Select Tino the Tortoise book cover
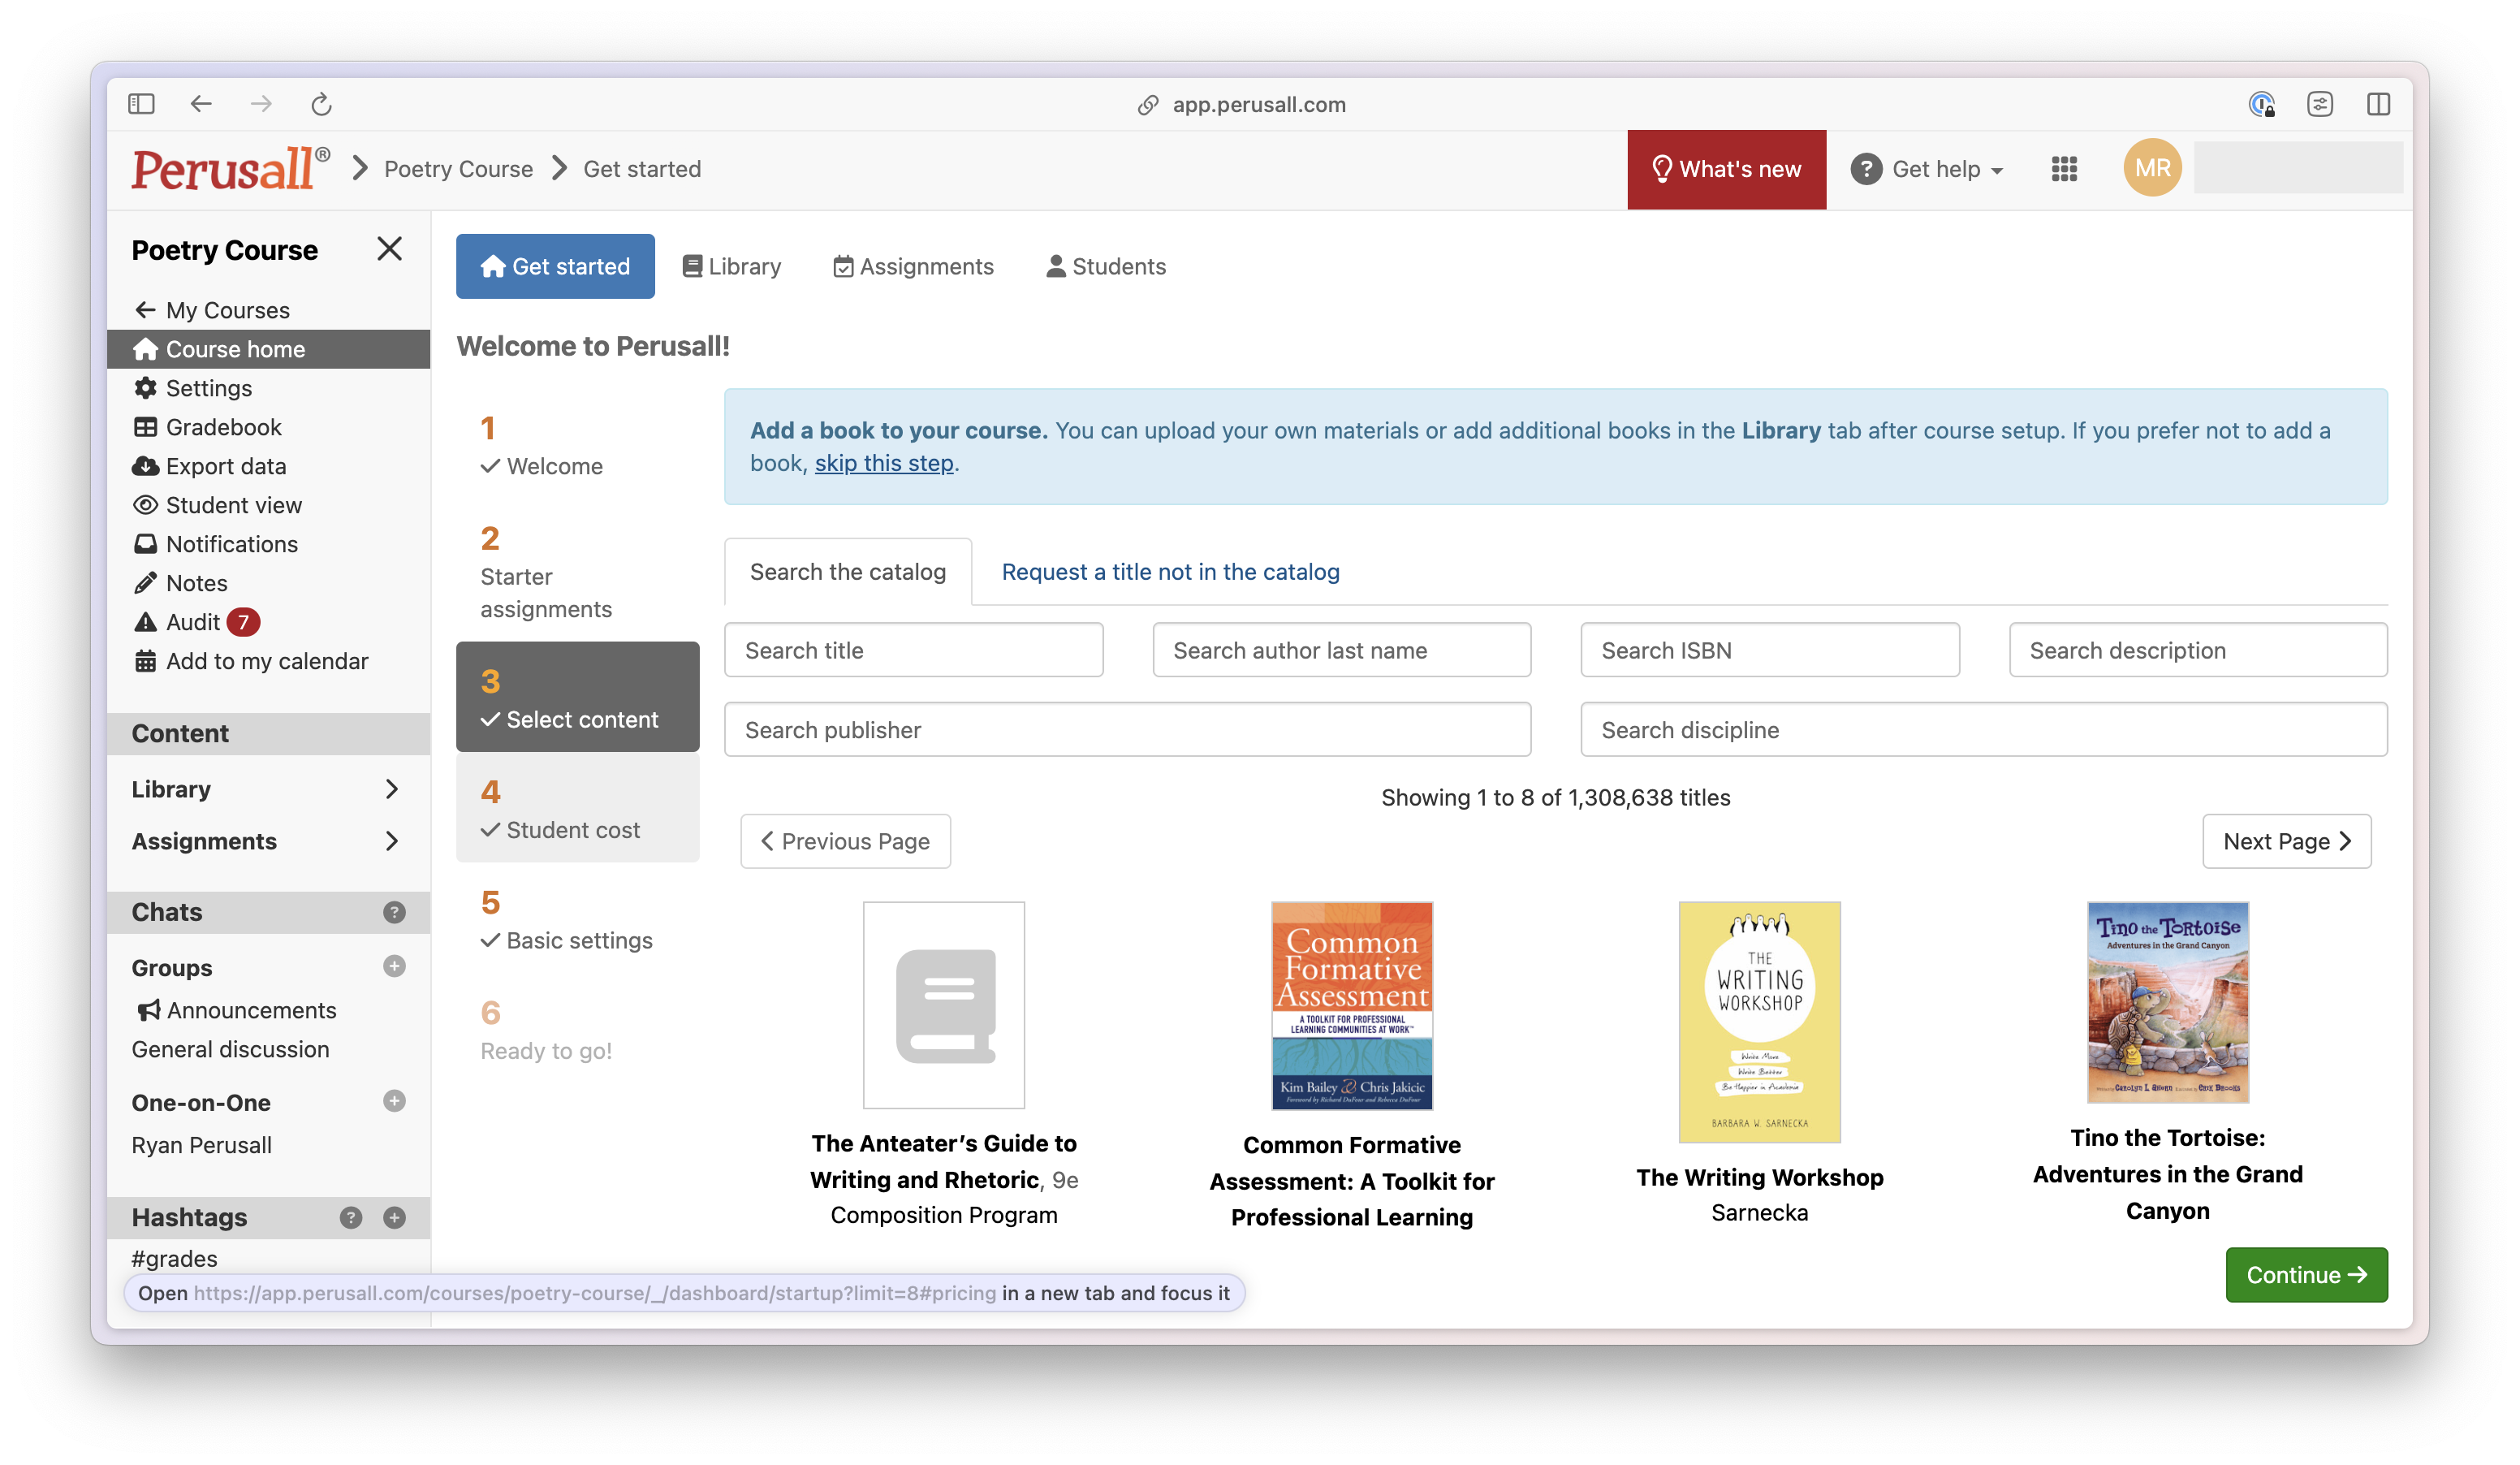The image size is (2520, 1465). click(2168, 1002)
